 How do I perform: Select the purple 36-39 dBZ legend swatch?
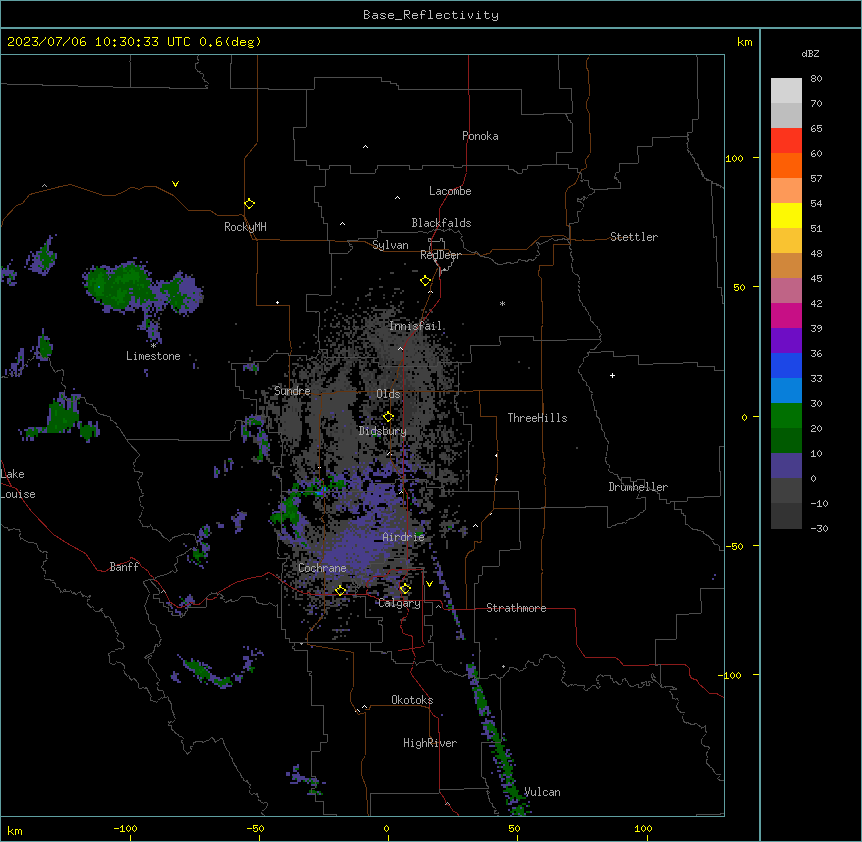point(786,340)
